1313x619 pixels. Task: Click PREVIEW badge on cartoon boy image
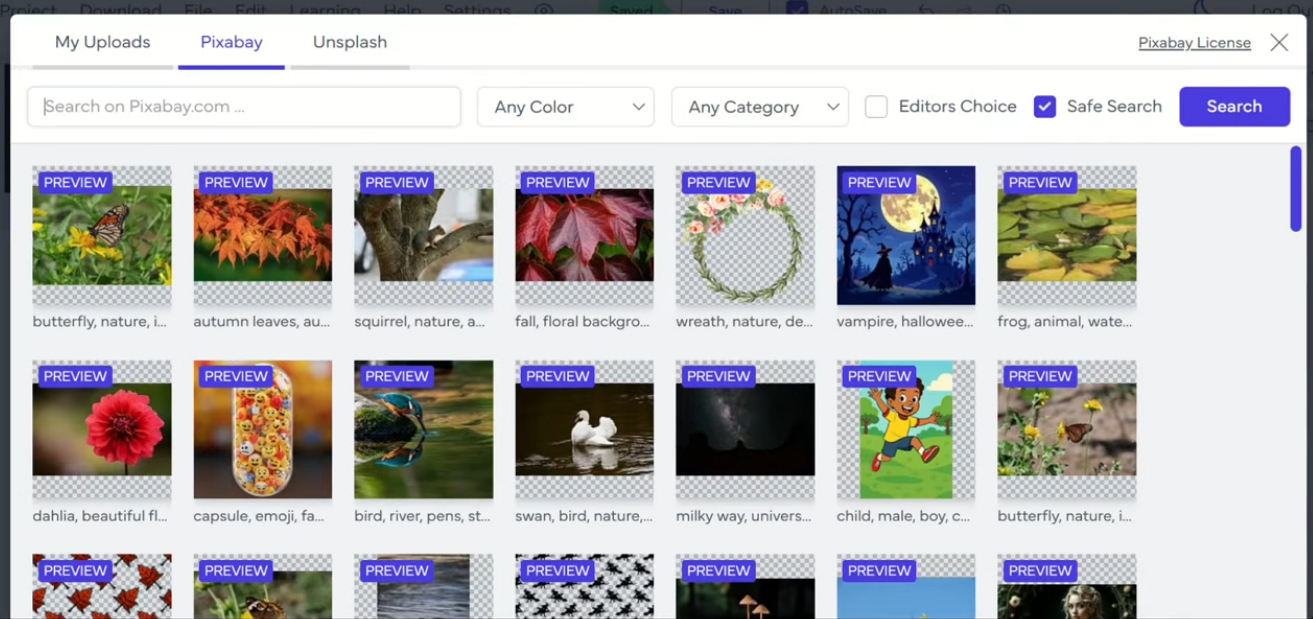click(x=879, y=376)
